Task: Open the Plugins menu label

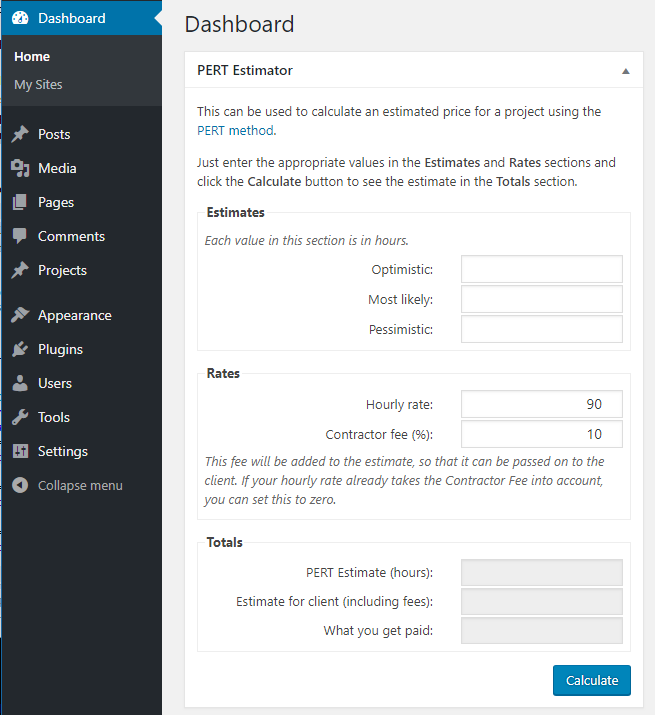Action: pyautogui.click(x=61, y=350)
